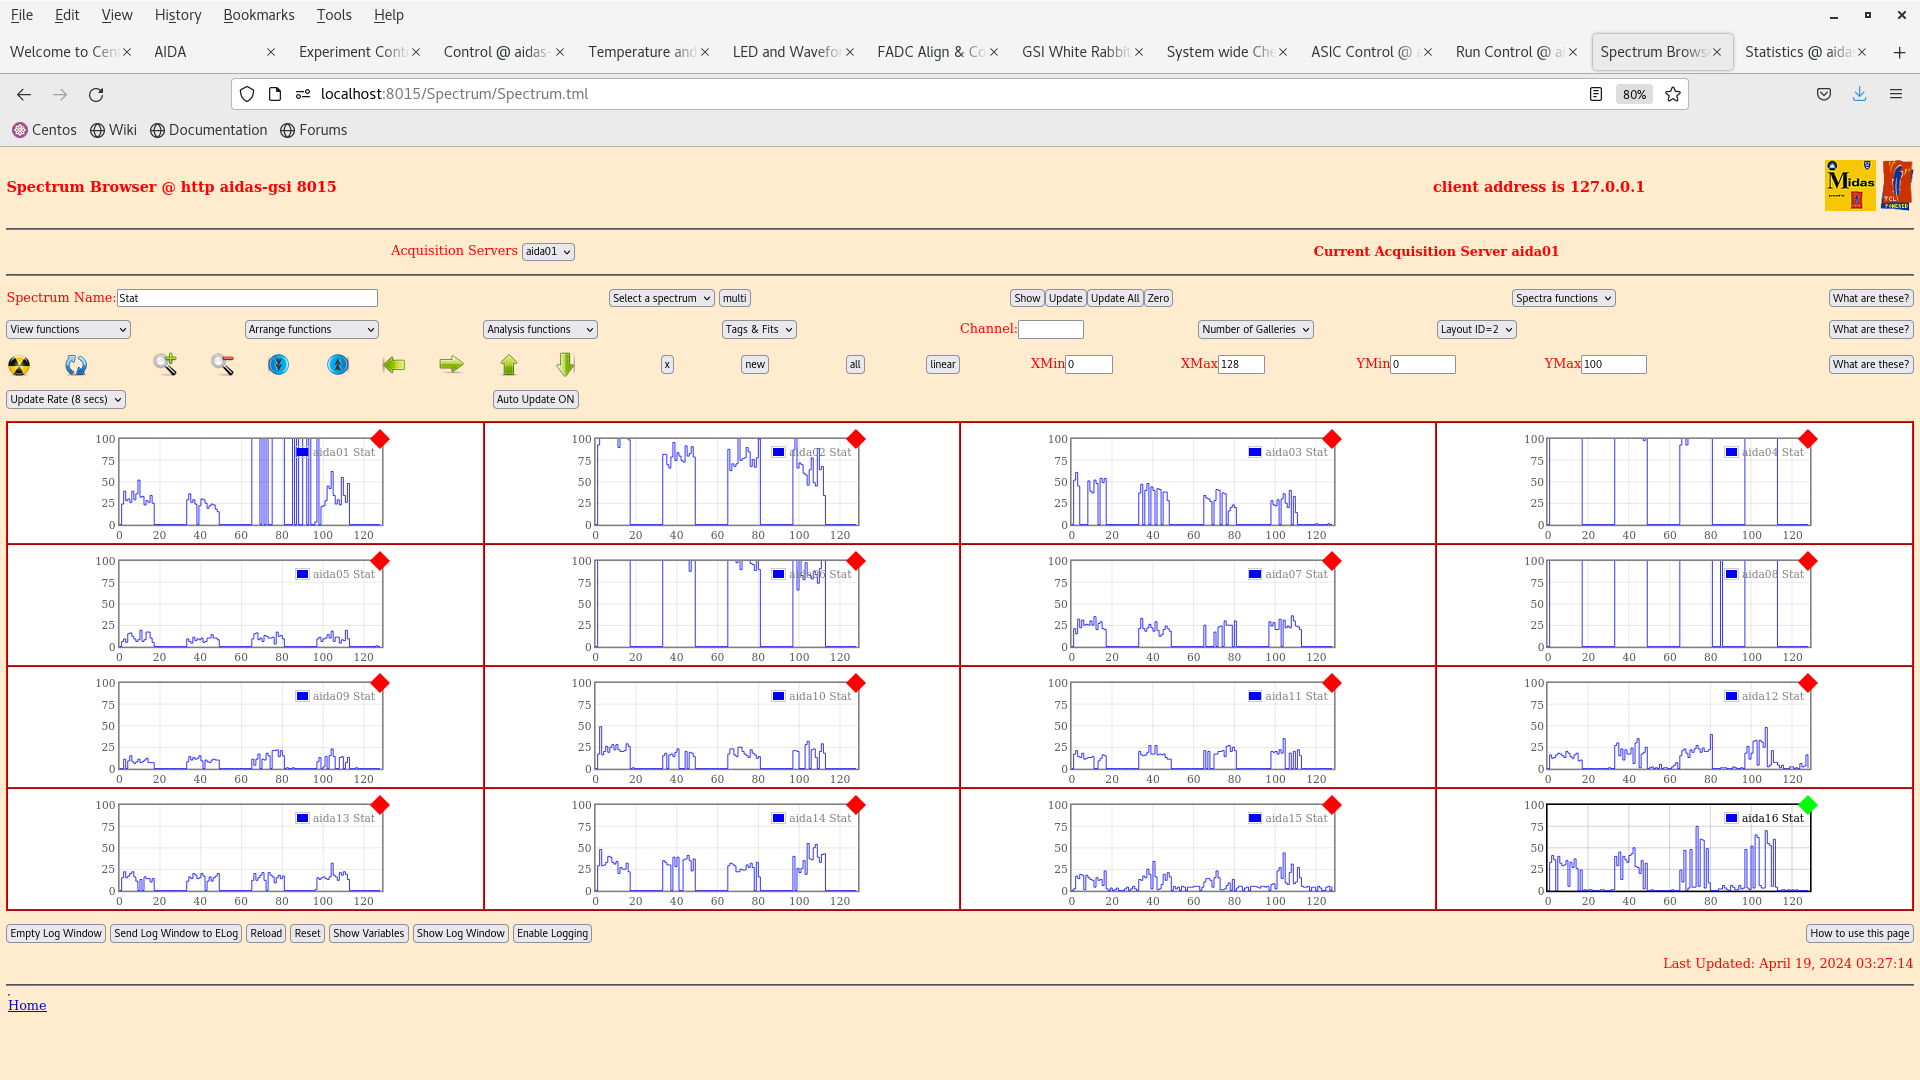This screenshot has height=1080, width=1920.
Task: Click the blue circular refresh arrows icon
Action: click(x=76, y=365)
